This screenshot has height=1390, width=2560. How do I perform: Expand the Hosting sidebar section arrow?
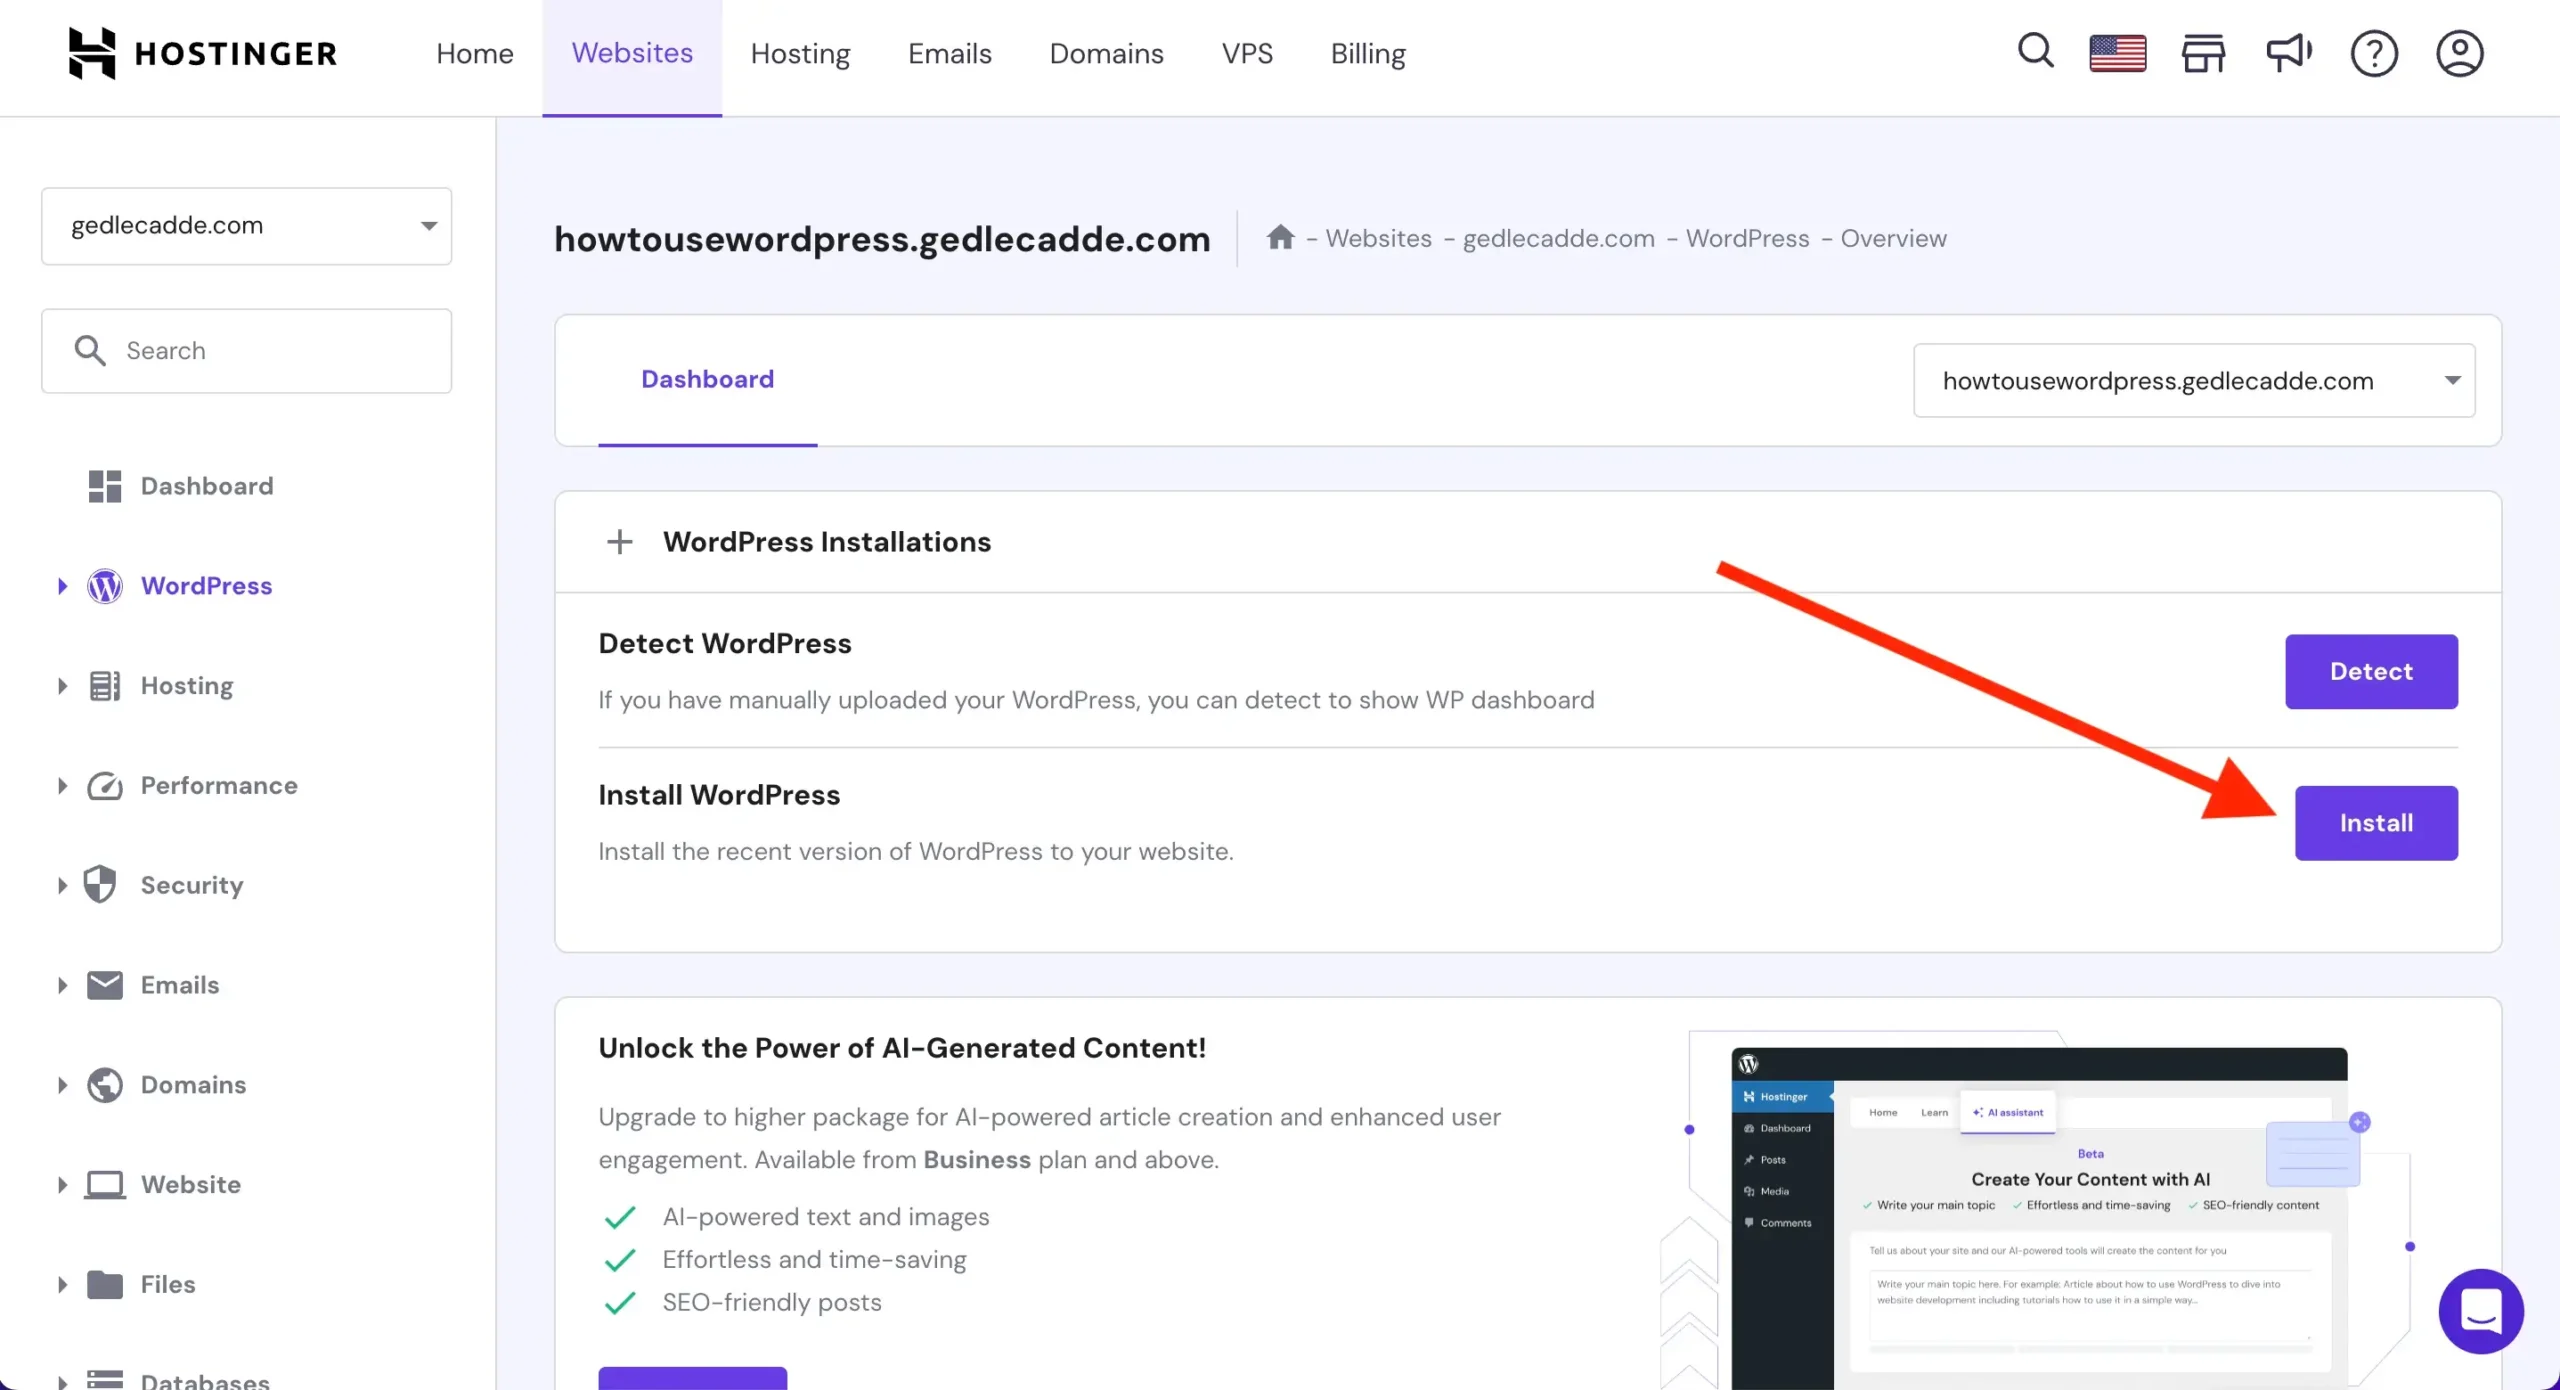(62, 686)
